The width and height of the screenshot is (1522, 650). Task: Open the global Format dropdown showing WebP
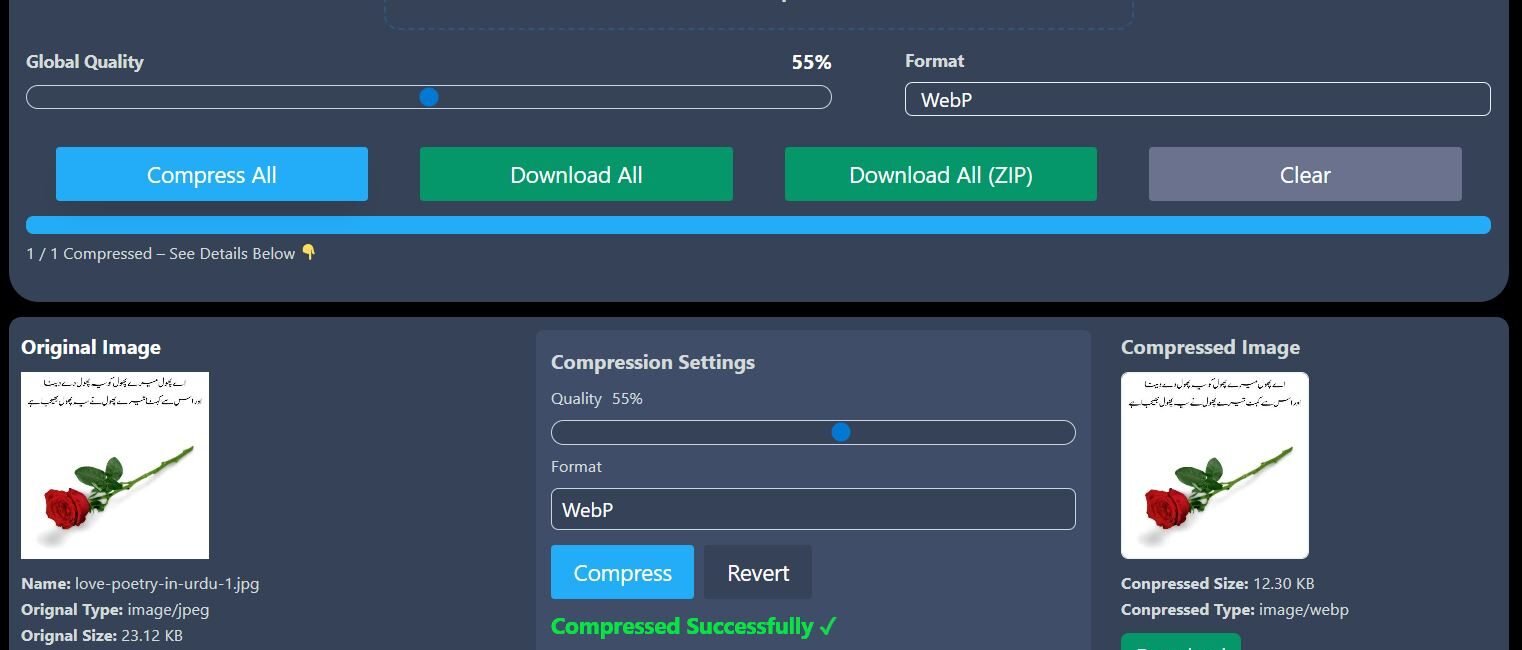pos(1197,99)
